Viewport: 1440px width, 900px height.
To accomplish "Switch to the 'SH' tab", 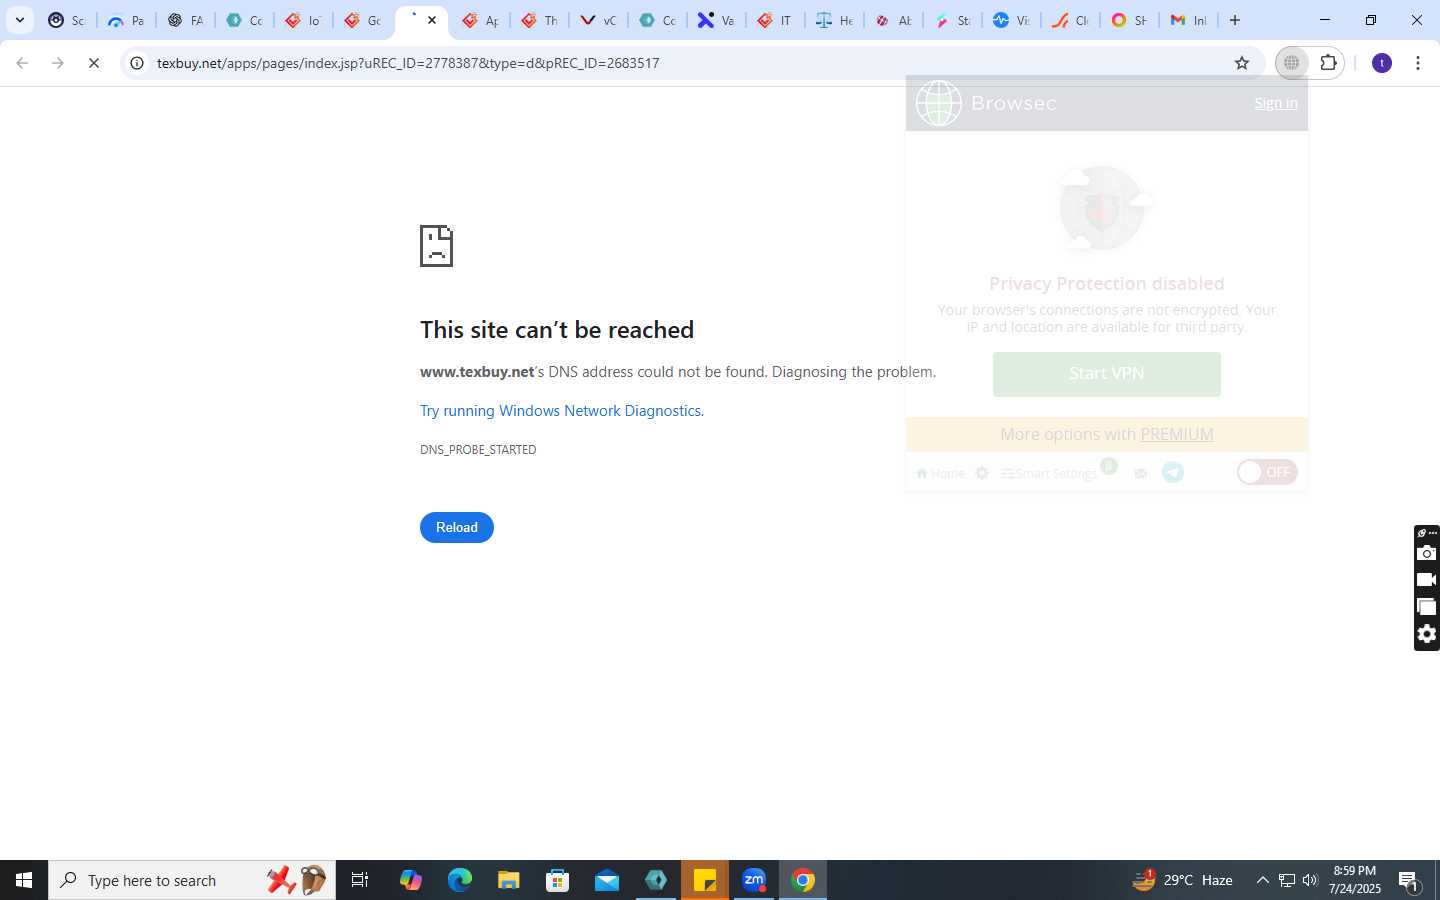I will [x=1130, y=20].
